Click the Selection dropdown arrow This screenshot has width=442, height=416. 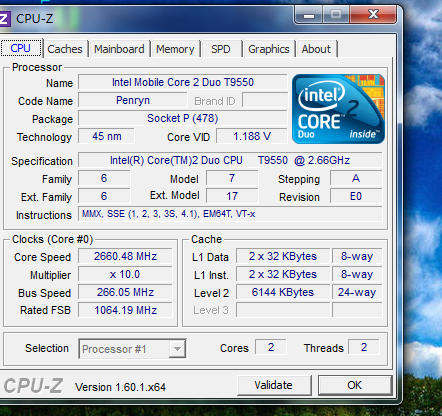pyautogui.click(x=177, y=349)
